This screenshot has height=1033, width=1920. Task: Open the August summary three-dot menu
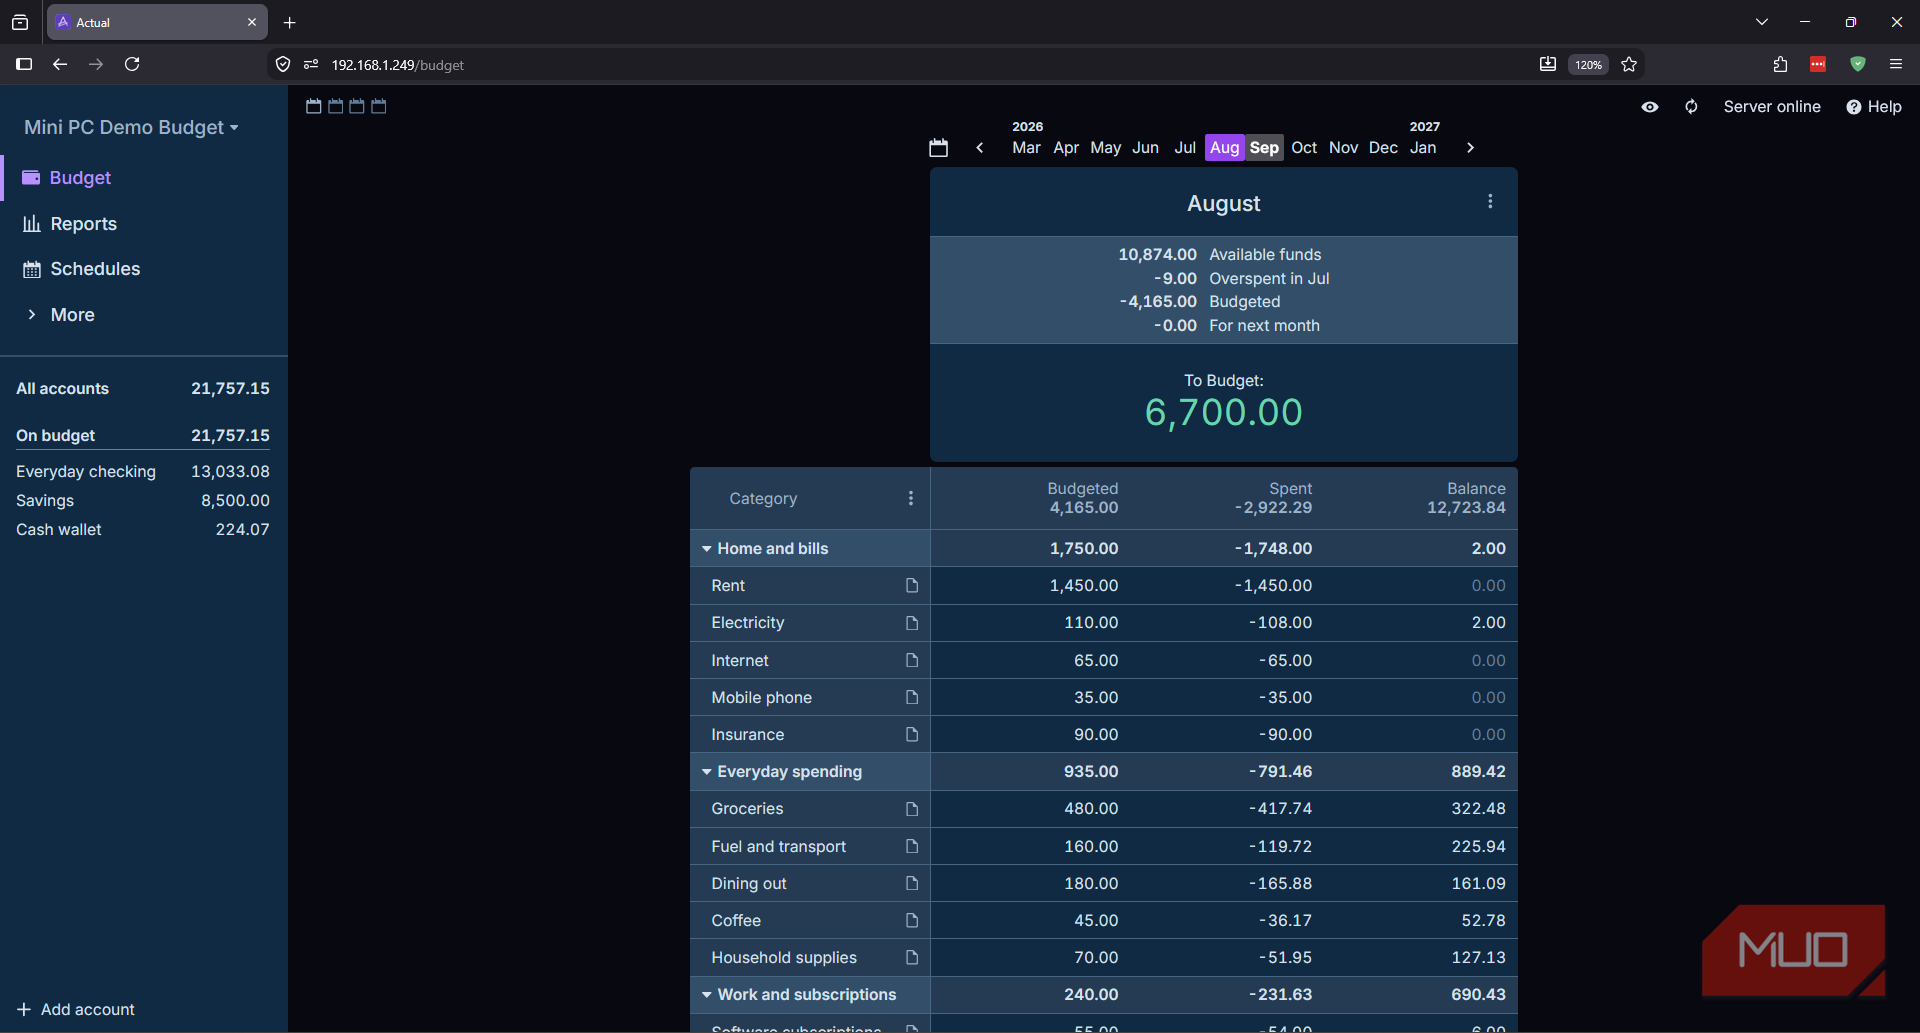[1490, 202]
